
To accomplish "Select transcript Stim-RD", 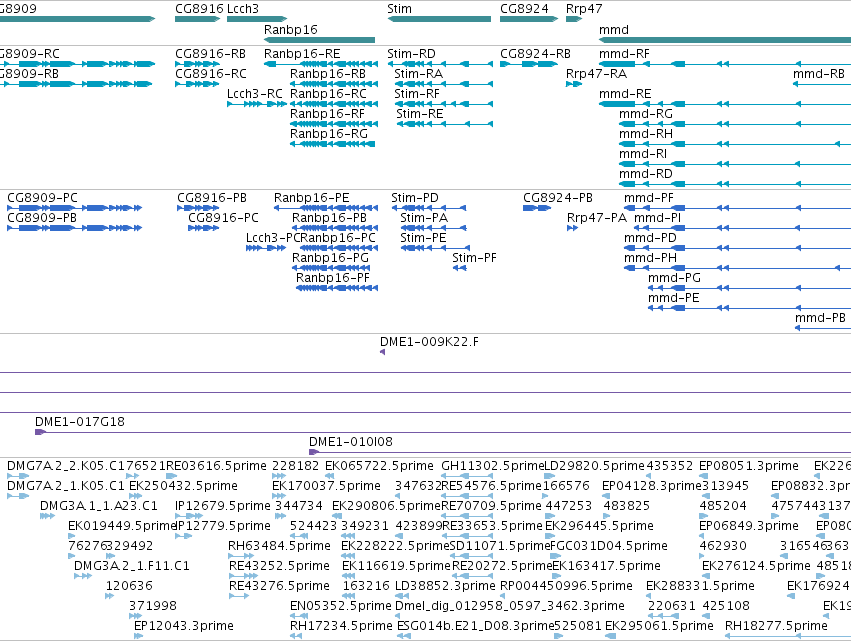I will click(440, 64).
